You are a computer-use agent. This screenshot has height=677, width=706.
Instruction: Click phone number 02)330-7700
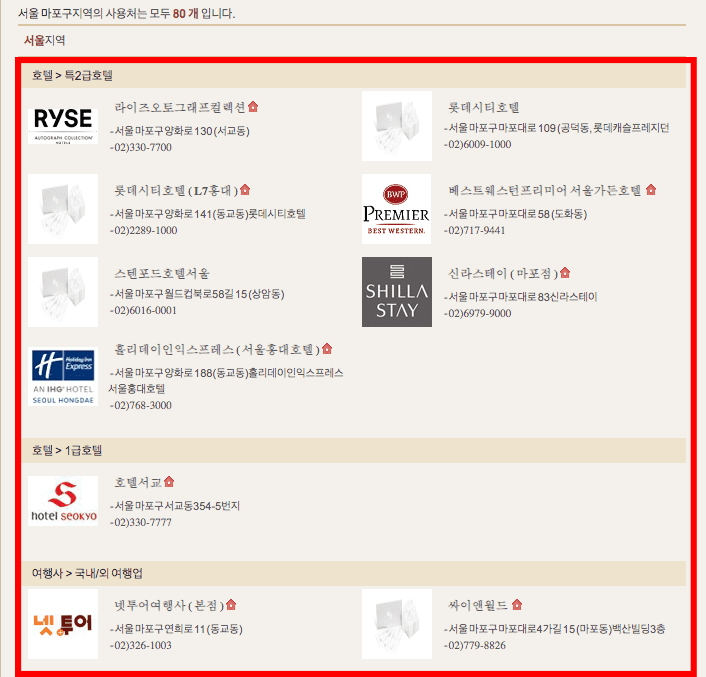coord(141,147)
